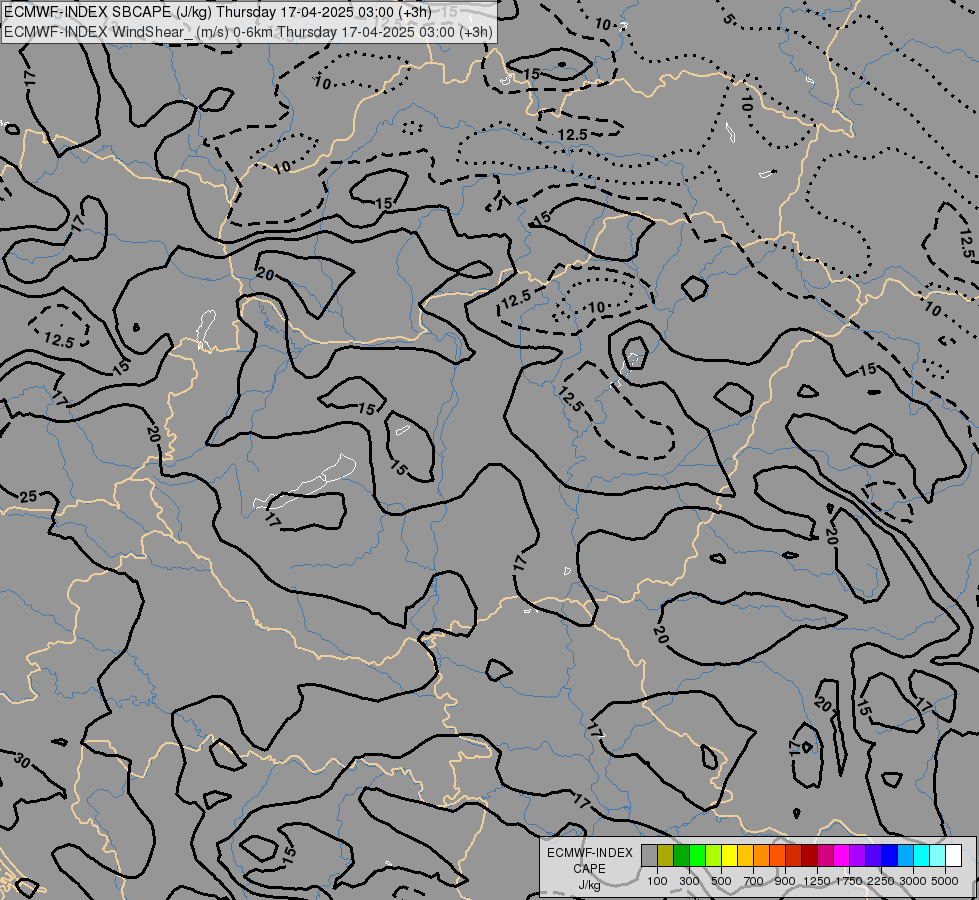The width and height of the screenshot is (979, 900).
Task: Click the white swatch ending the legend
Action: [953, 856]
